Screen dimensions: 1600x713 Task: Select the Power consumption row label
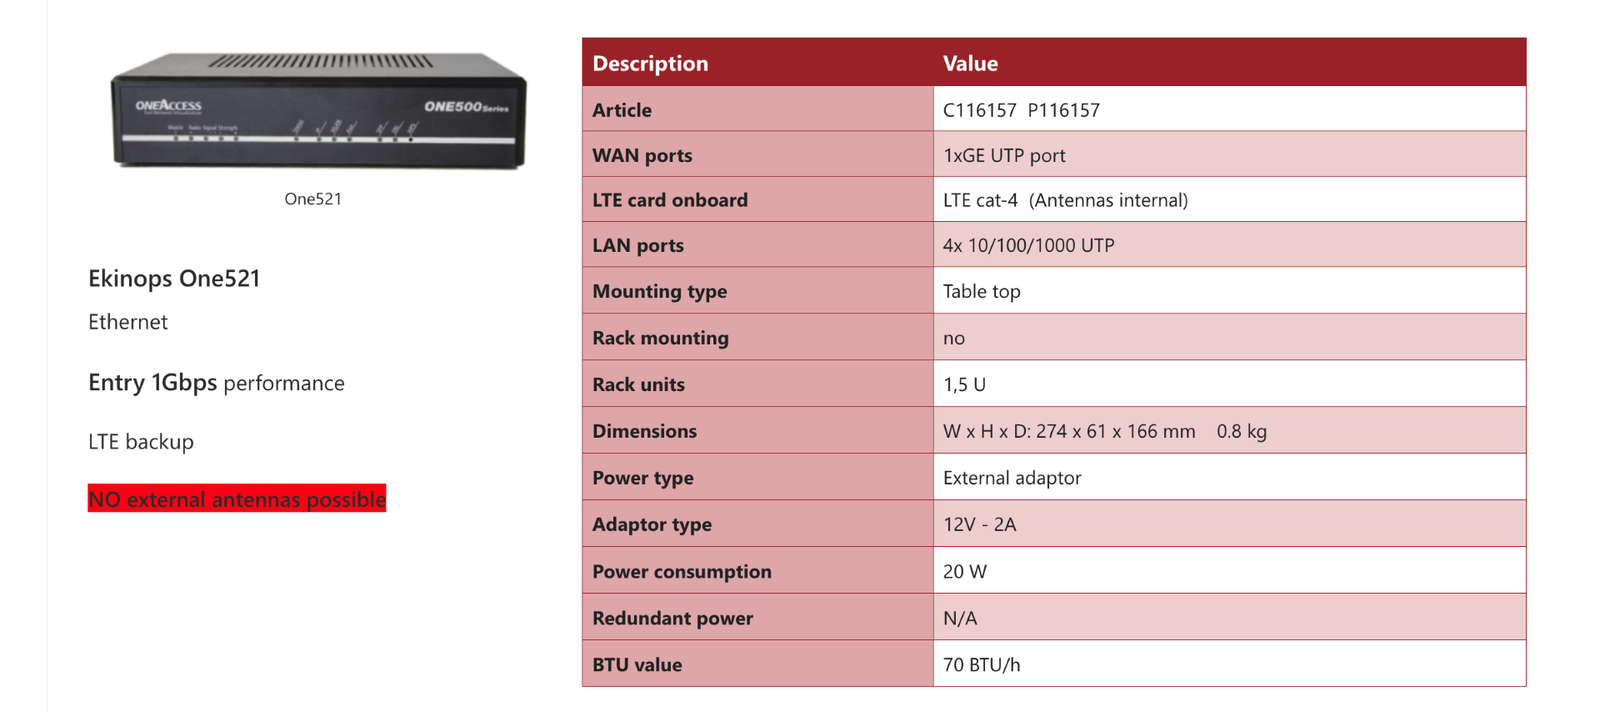point(682,571)
